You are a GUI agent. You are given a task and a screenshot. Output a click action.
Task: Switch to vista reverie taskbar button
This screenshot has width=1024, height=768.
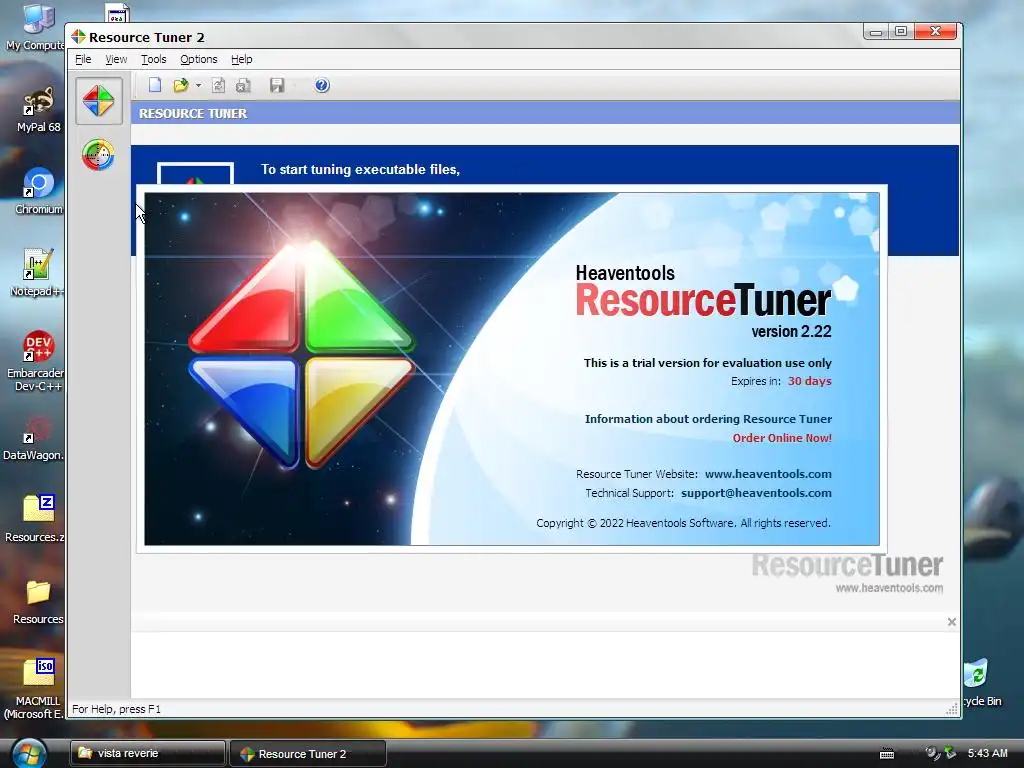[x=148, y=753]
